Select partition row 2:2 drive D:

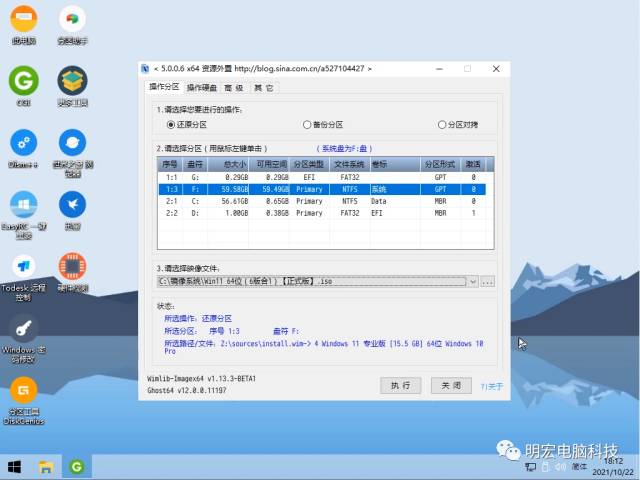point(322,213)
